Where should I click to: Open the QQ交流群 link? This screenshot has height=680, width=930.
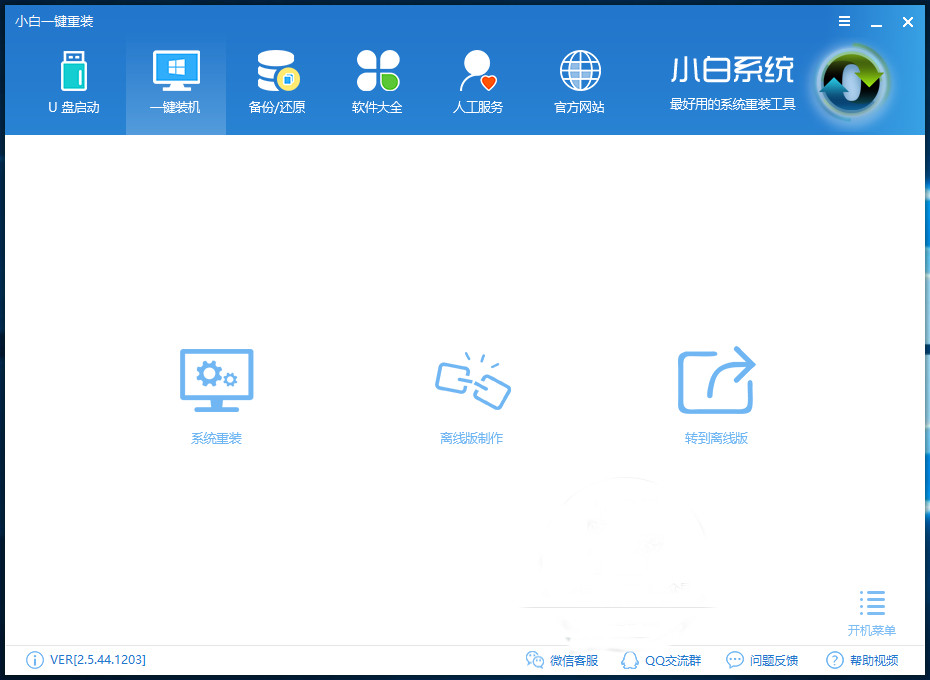tap(661, 660)
